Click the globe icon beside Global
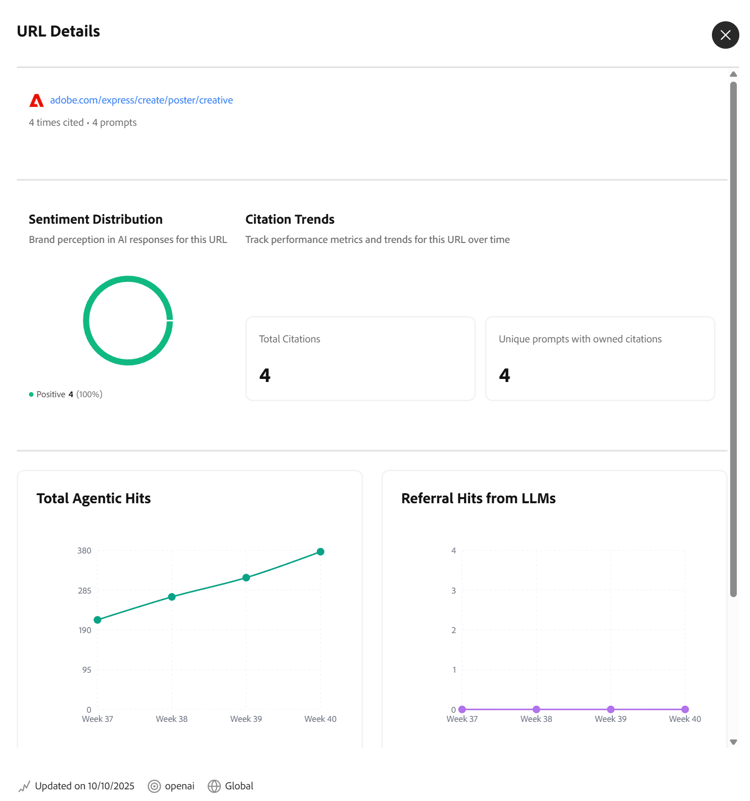 214,786
